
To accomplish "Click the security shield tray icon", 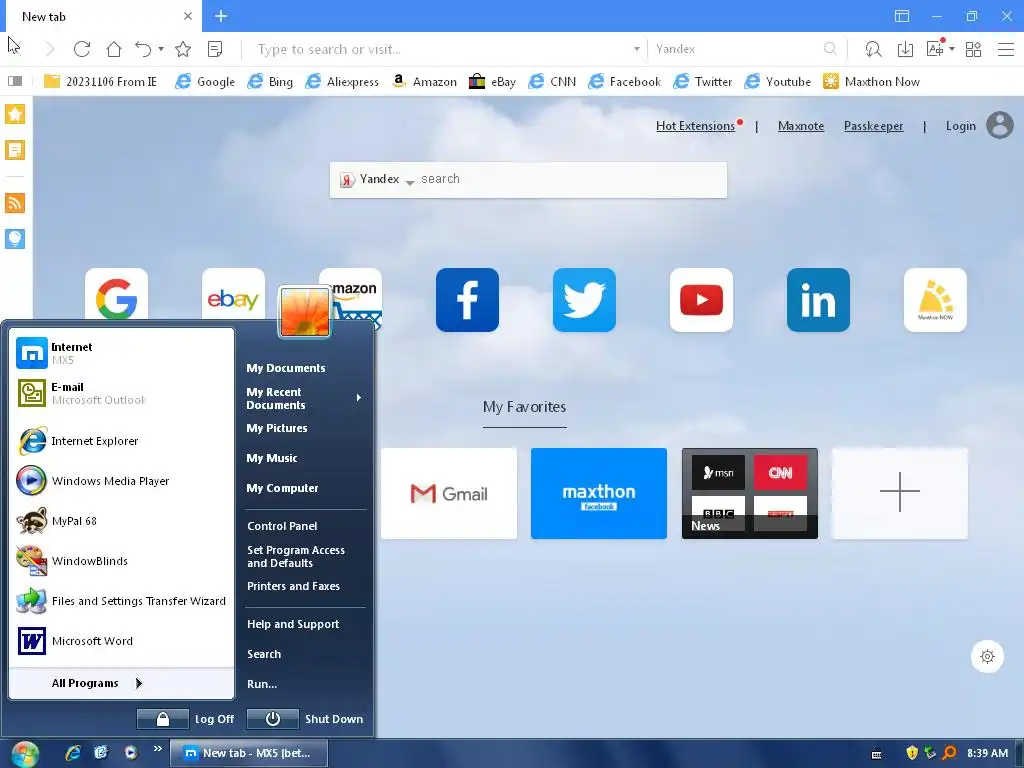I will 912,753.
